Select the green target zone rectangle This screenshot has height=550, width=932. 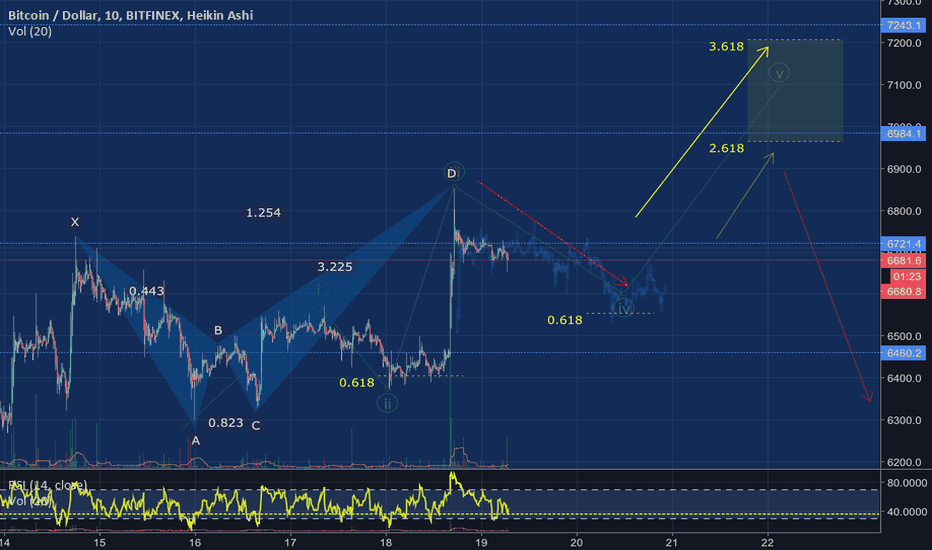[x=795, y=91]
